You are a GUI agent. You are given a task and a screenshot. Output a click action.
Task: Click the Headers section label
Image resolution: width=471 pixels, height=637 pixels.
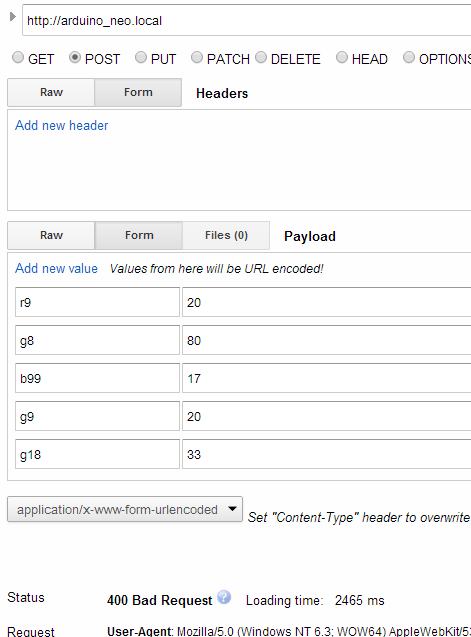[x=222, y=93]
